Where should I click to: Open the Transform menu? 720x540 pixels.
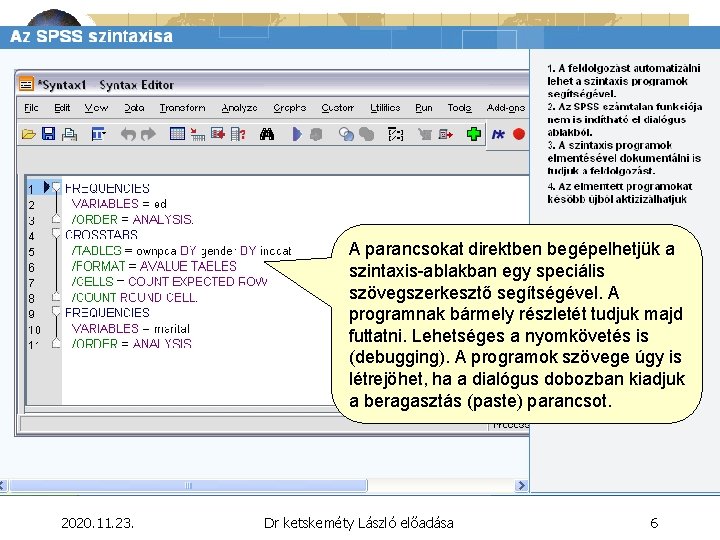pos(182,107)
